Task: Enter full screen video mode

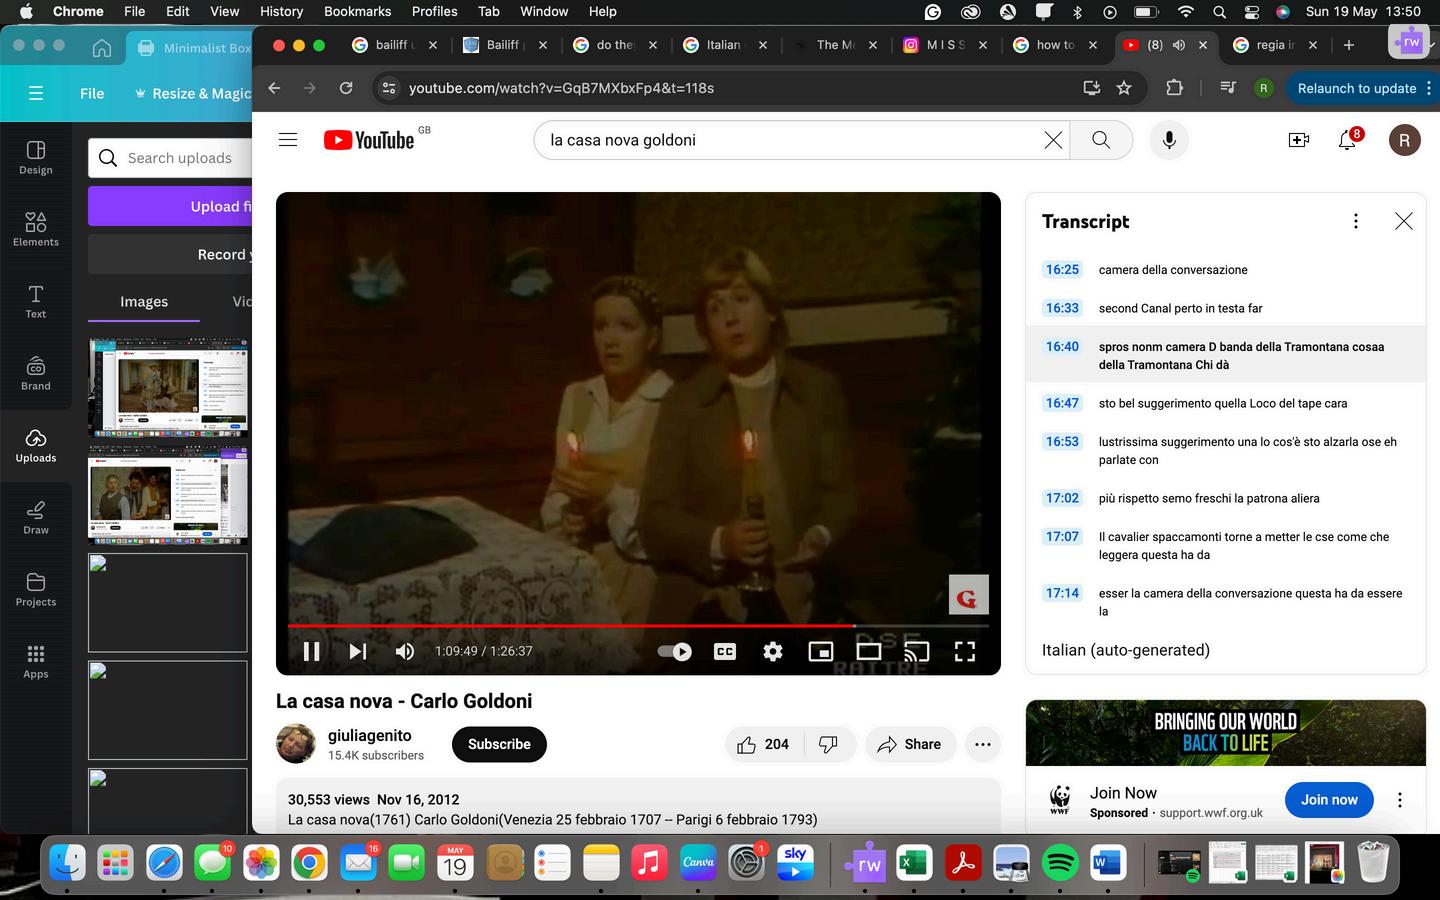Action: click(x=965, y=651)
